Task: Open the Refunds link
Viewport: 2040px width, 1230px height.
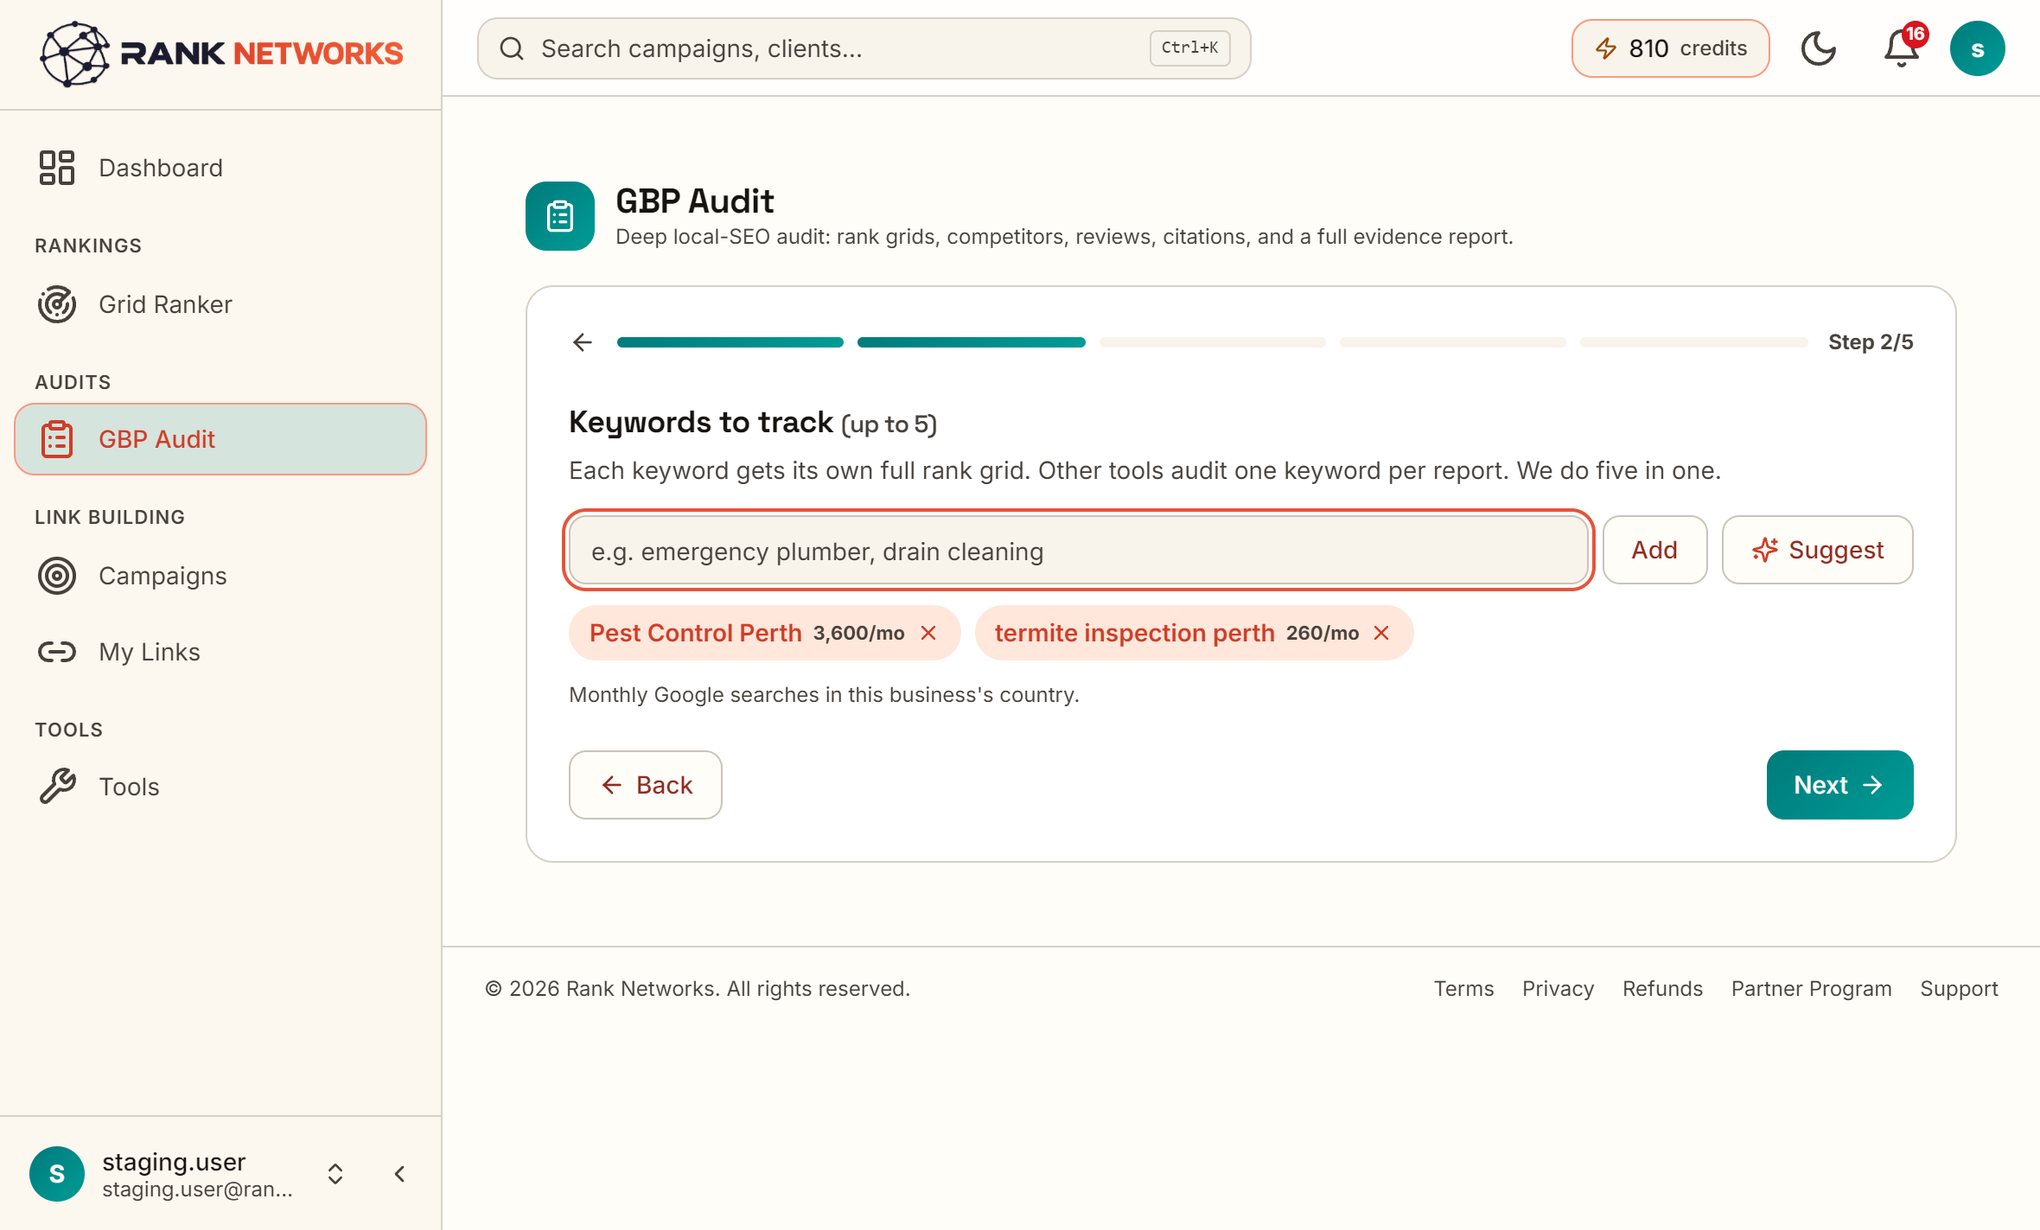Action: [1662, 989]
